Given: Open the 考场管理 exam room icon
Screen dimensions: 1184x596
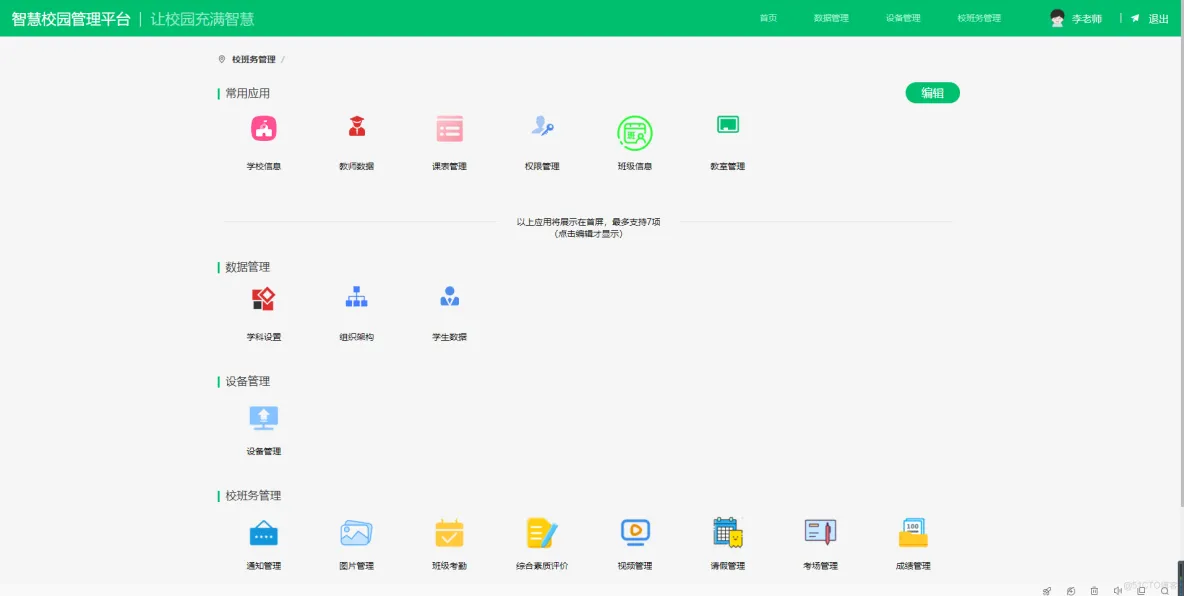Looking at the screenshot, I should tap(821, 533).
